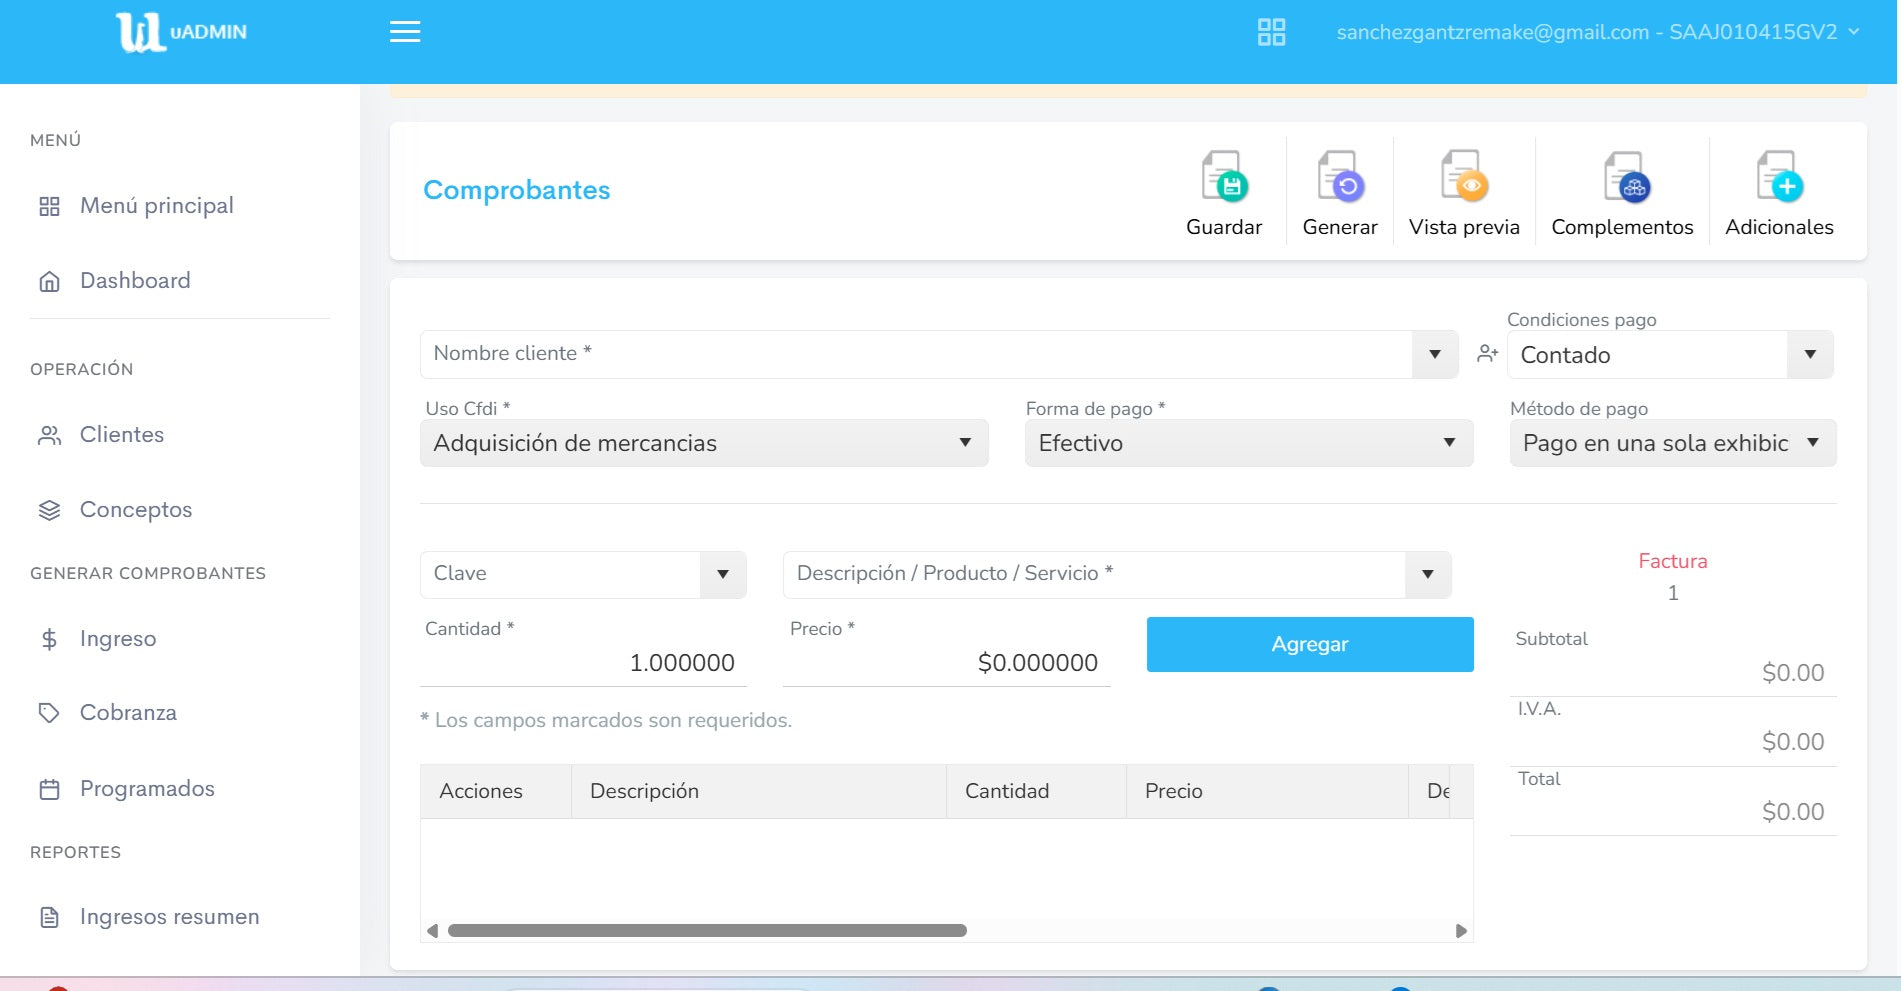This screenshot has width=1901, height=991.
Task: Open the account dropdown sanchezgantzremake@gmail.com
Action: click(x=1597, y=32)
